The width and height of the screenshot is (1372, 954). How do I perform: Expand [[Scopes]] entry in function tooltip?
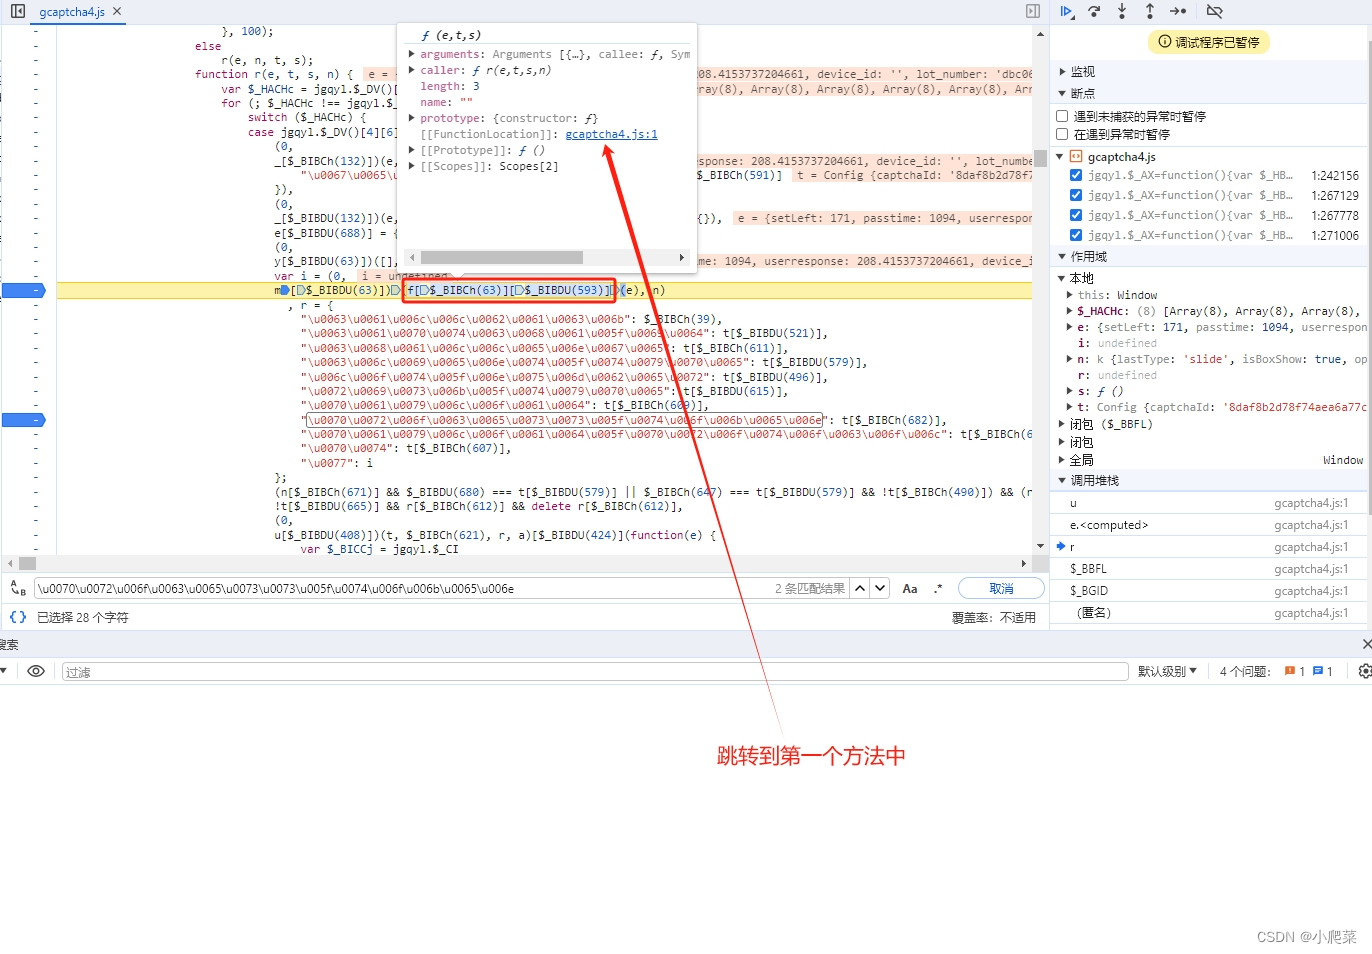pyautogui.click(x=412, y=166)
